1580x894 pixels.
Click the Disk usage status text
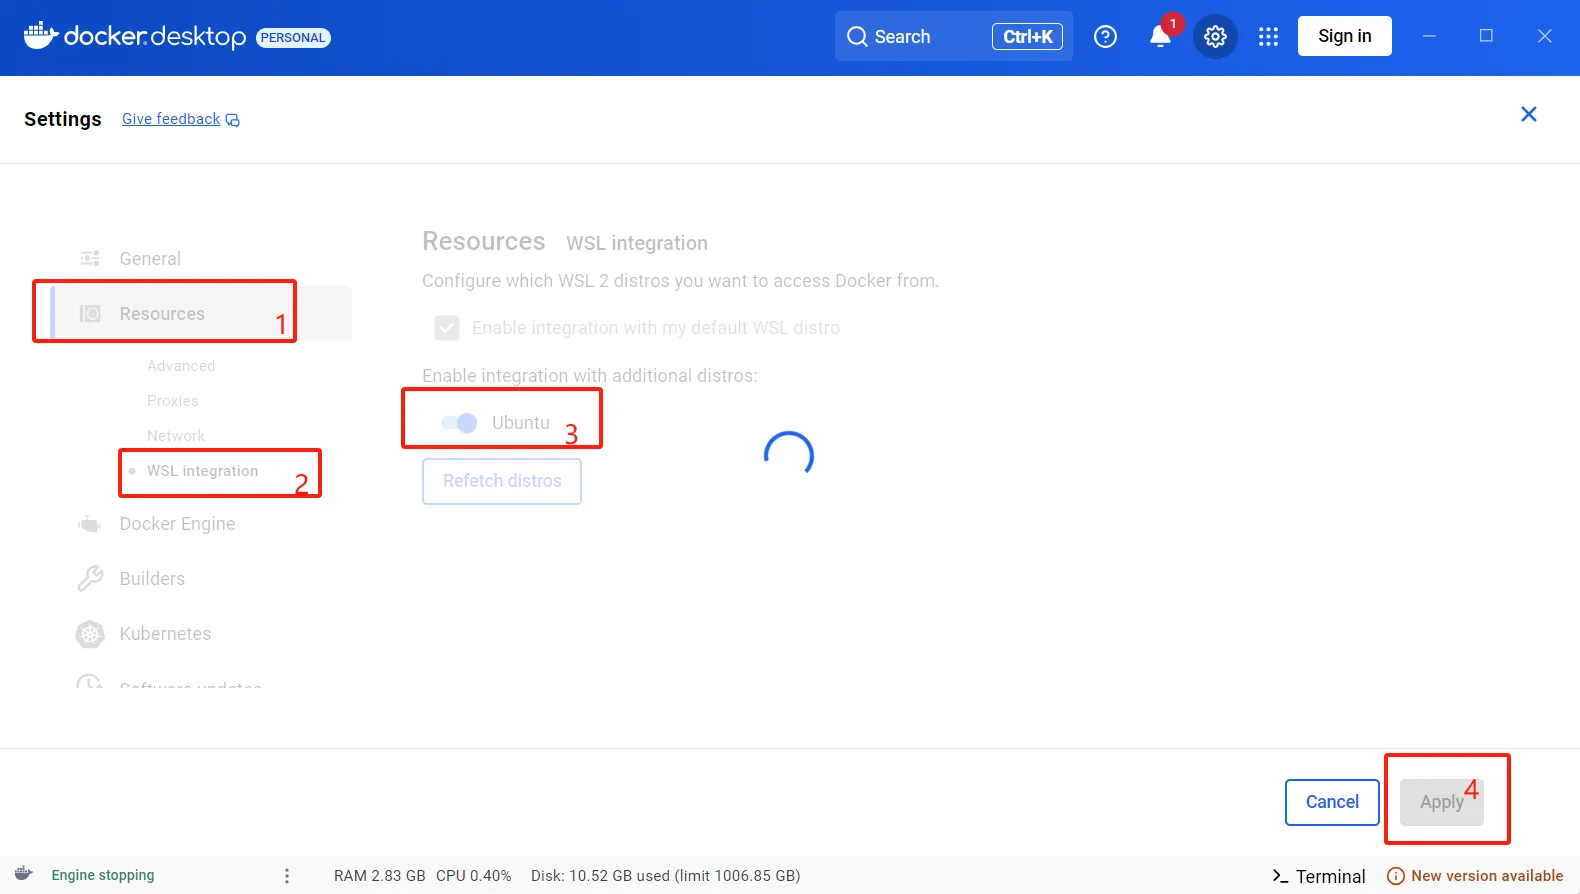click(666, 876)
